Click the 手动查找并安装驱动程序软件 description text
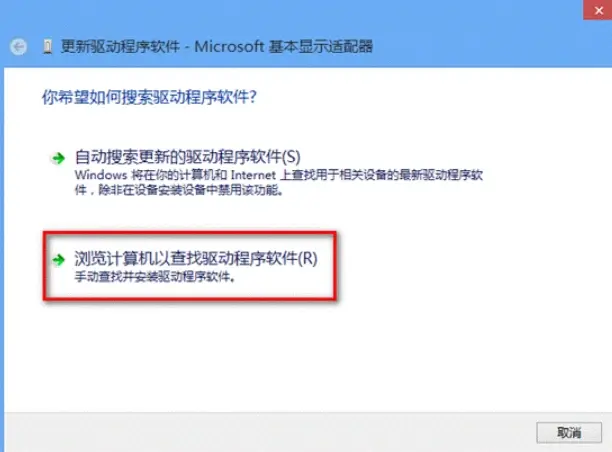The width and height of the screenshot is (612, 452). [155, 277]
